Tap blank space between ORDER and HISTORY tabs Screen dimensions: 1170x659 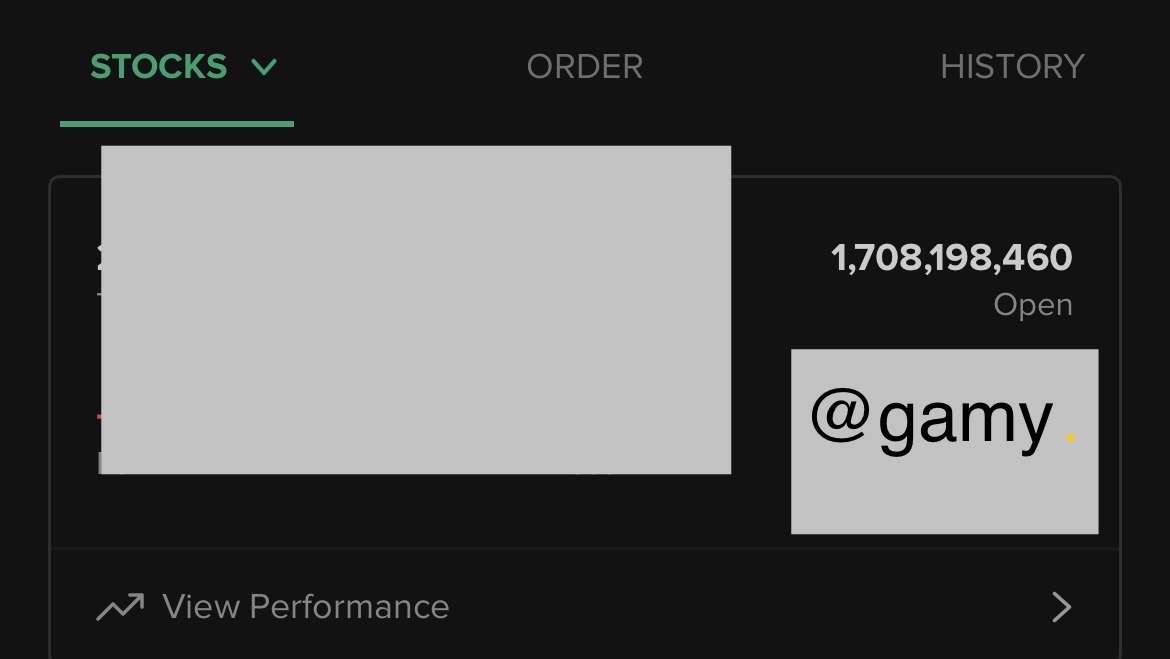click(x=790, y=67)
